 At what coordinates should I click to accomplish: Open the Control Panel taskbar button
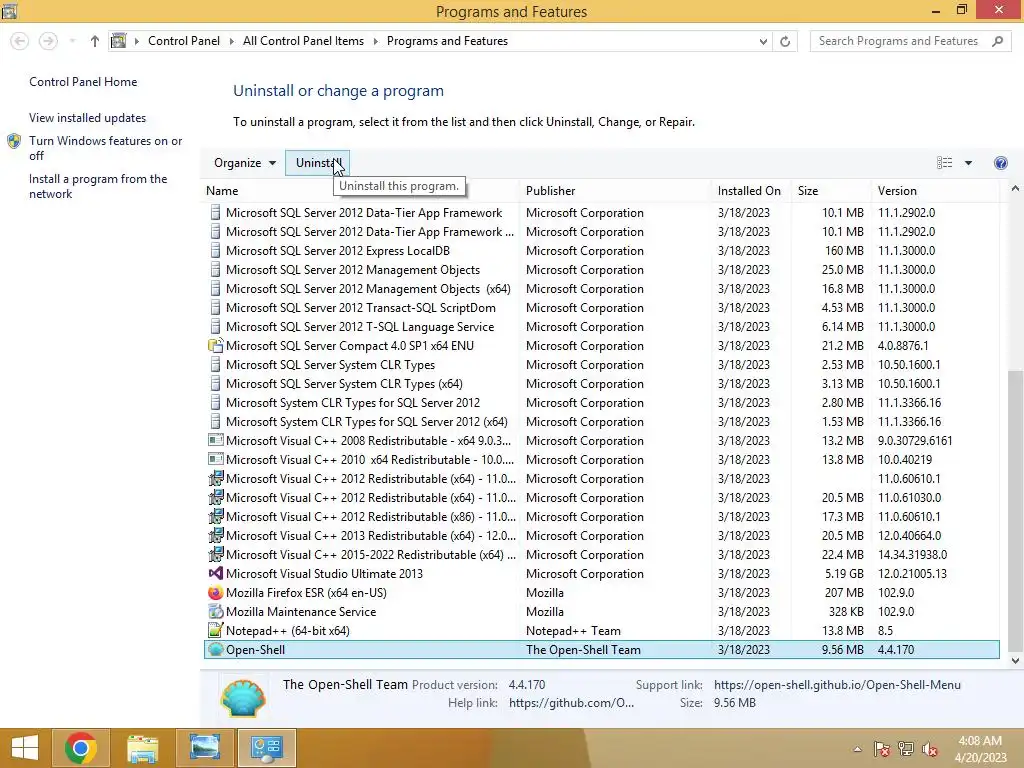point(266,748)
